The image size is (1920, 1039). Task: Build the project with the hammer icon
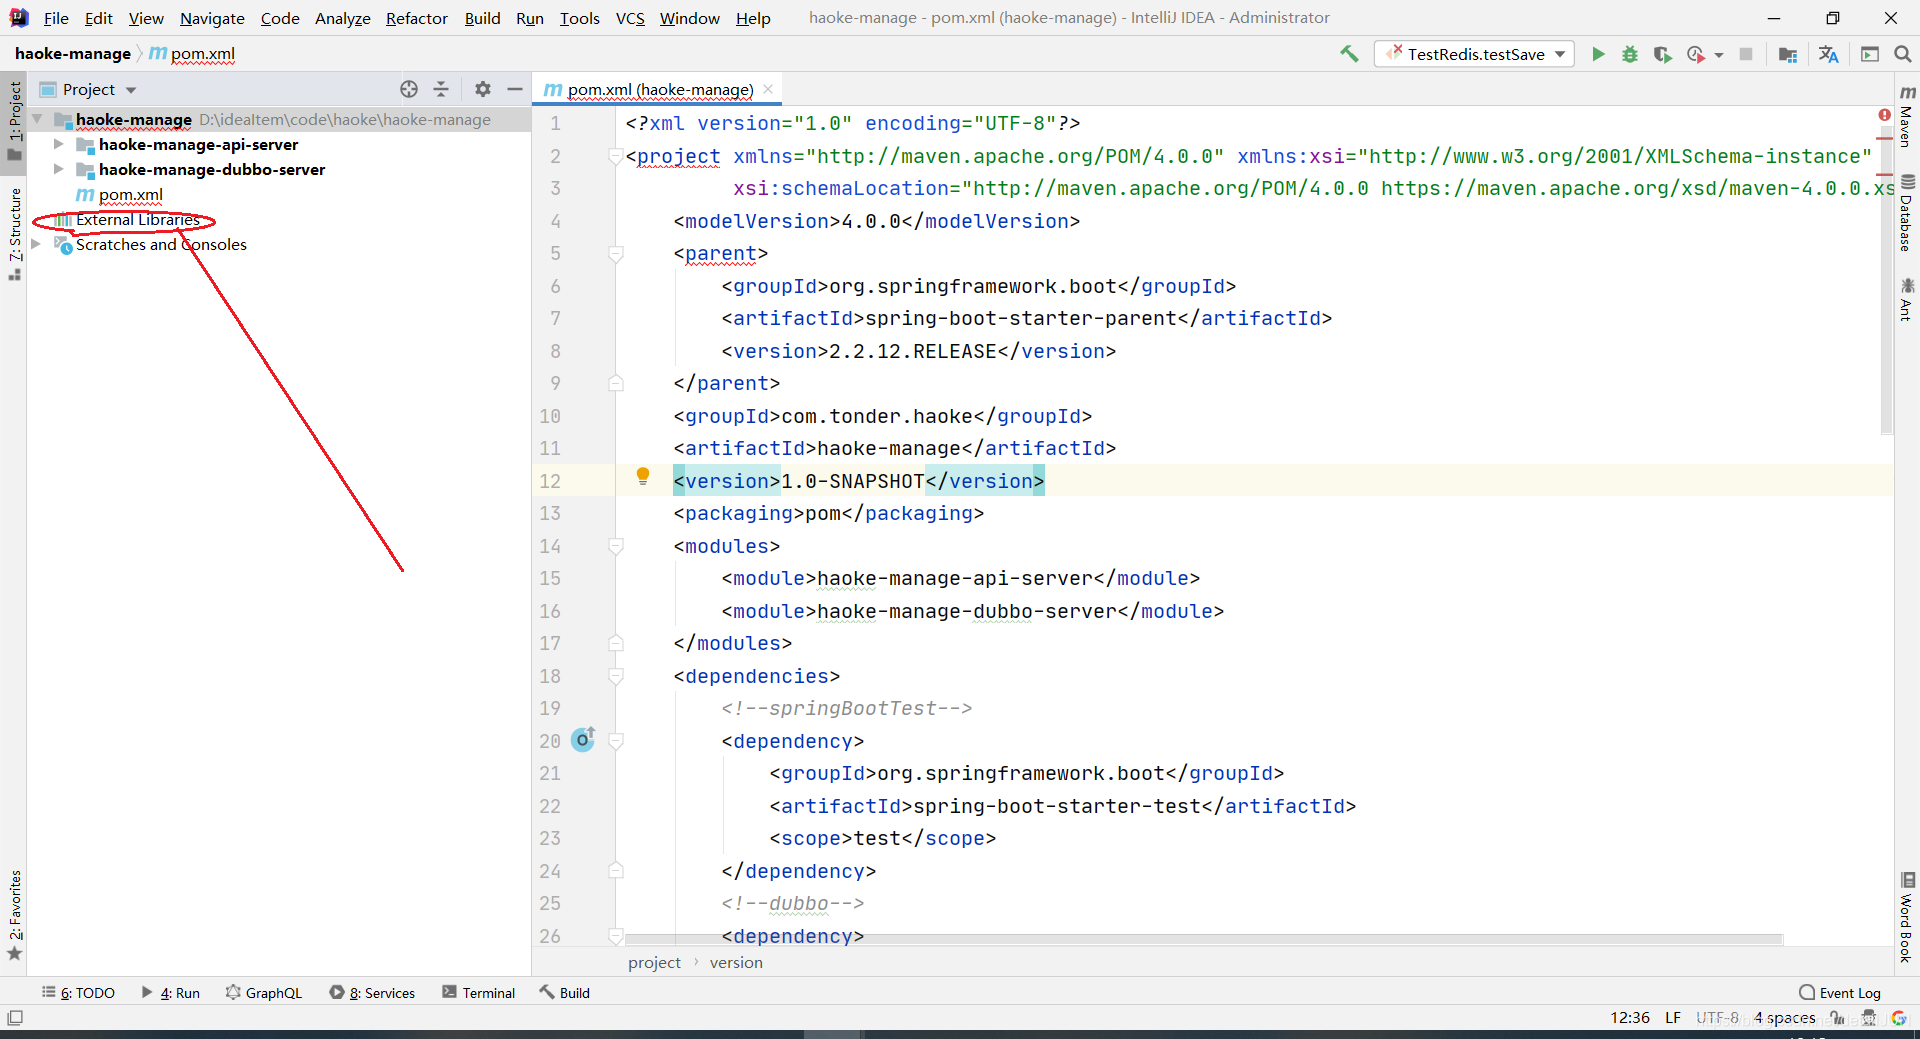[1349, 54]
